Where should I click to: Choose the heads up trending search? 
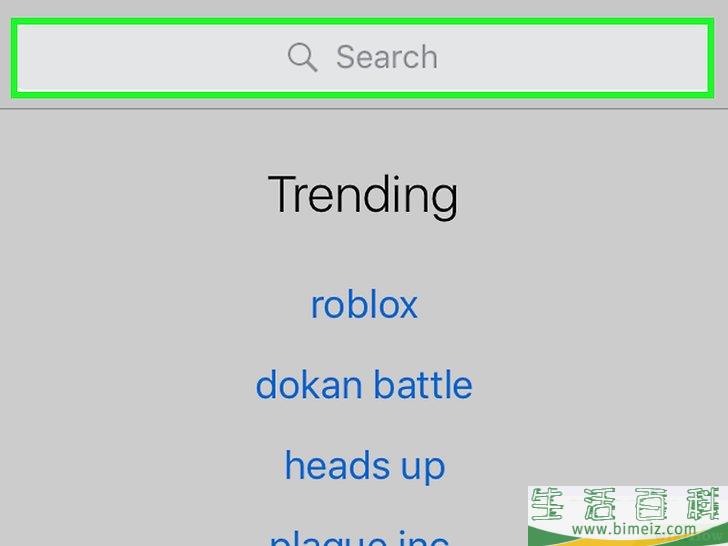pos(365,466)
